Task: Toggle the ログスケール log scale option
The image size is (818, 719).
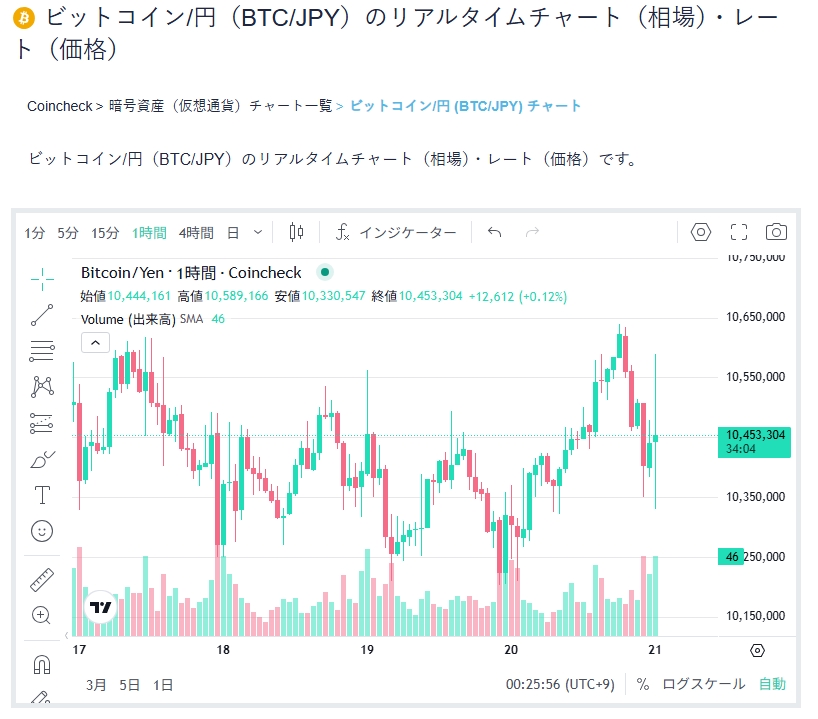Action: click(x=704, y=684)
